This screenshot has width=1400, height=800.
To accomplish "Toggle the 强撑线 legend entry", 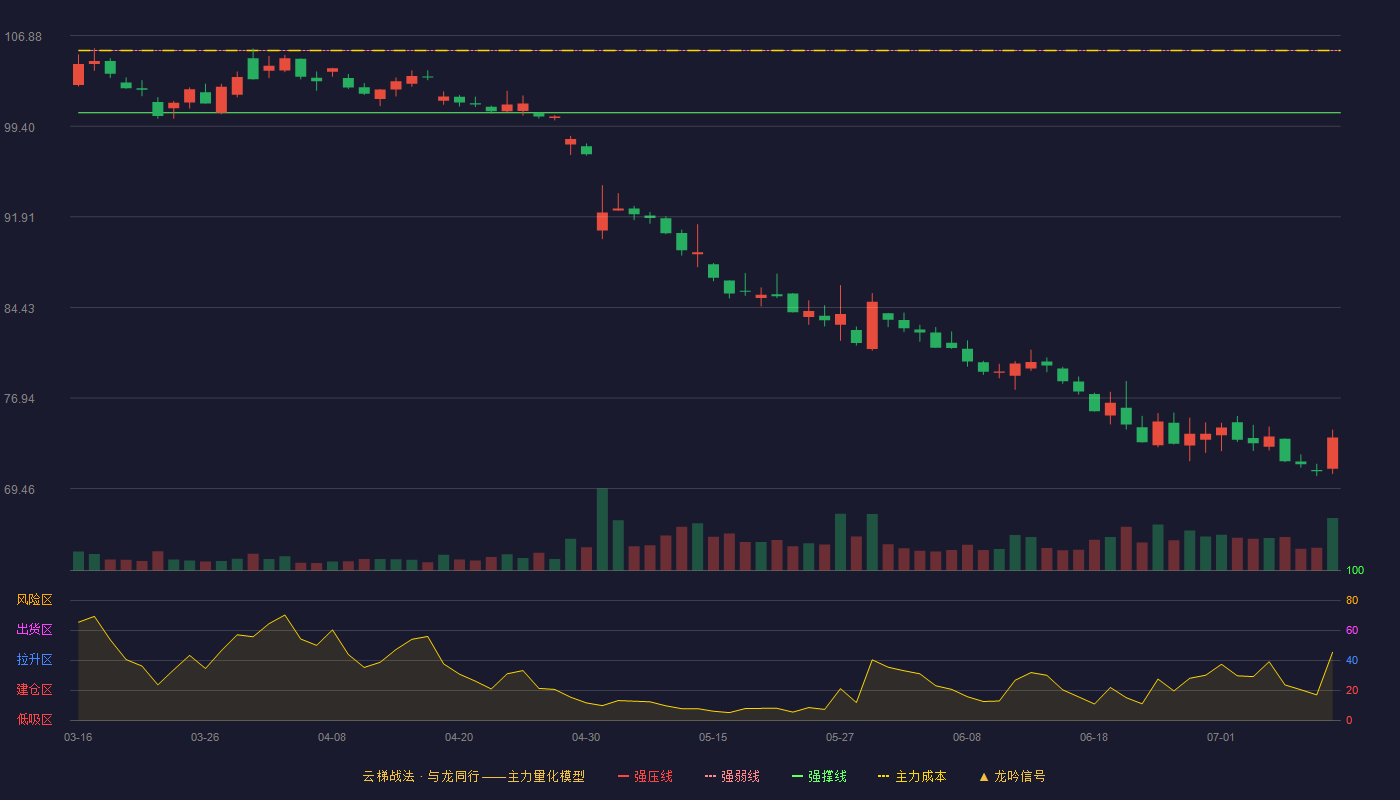I will [x=819, y=776].
